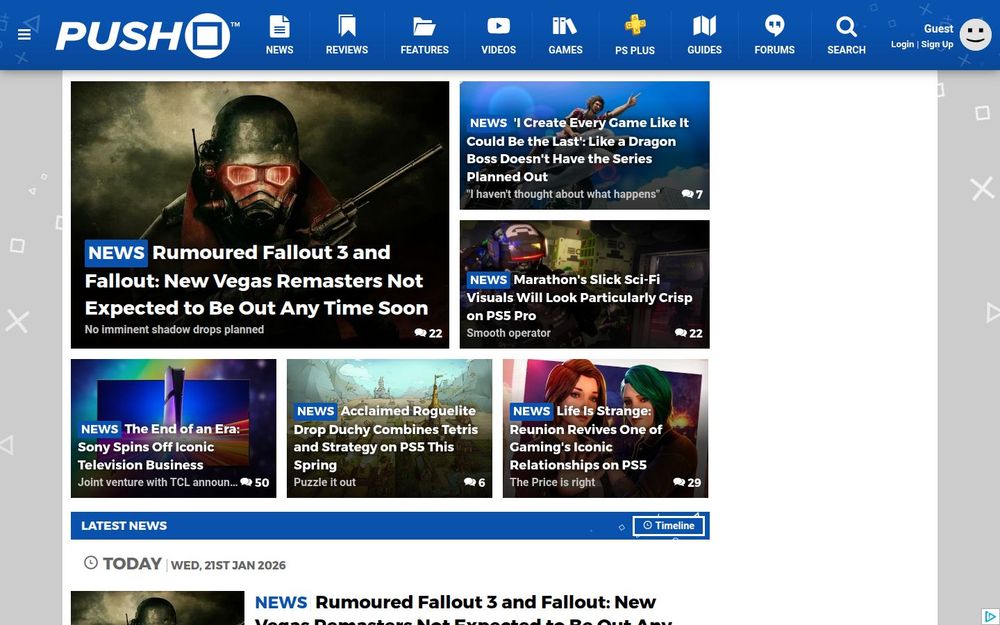Open Marathon PS5 Pro visuals headline
The width and height of the screenshot is (1000, 625).
pos(579,297)
